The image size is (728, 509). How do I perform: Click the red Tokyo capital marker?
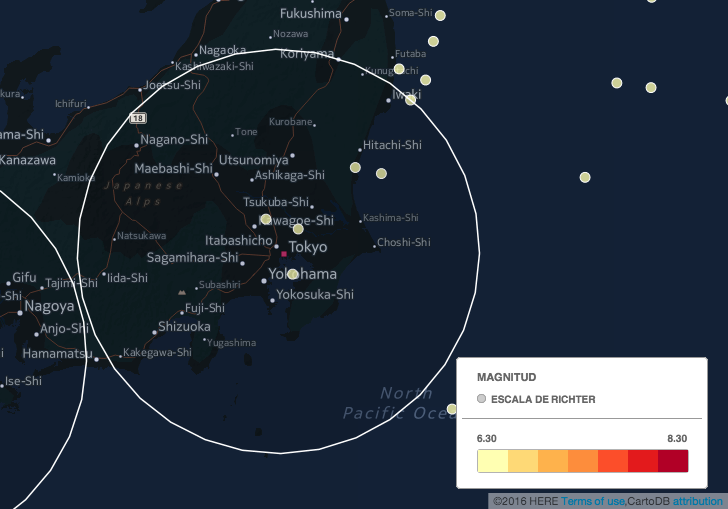click(x=283, y=254)
